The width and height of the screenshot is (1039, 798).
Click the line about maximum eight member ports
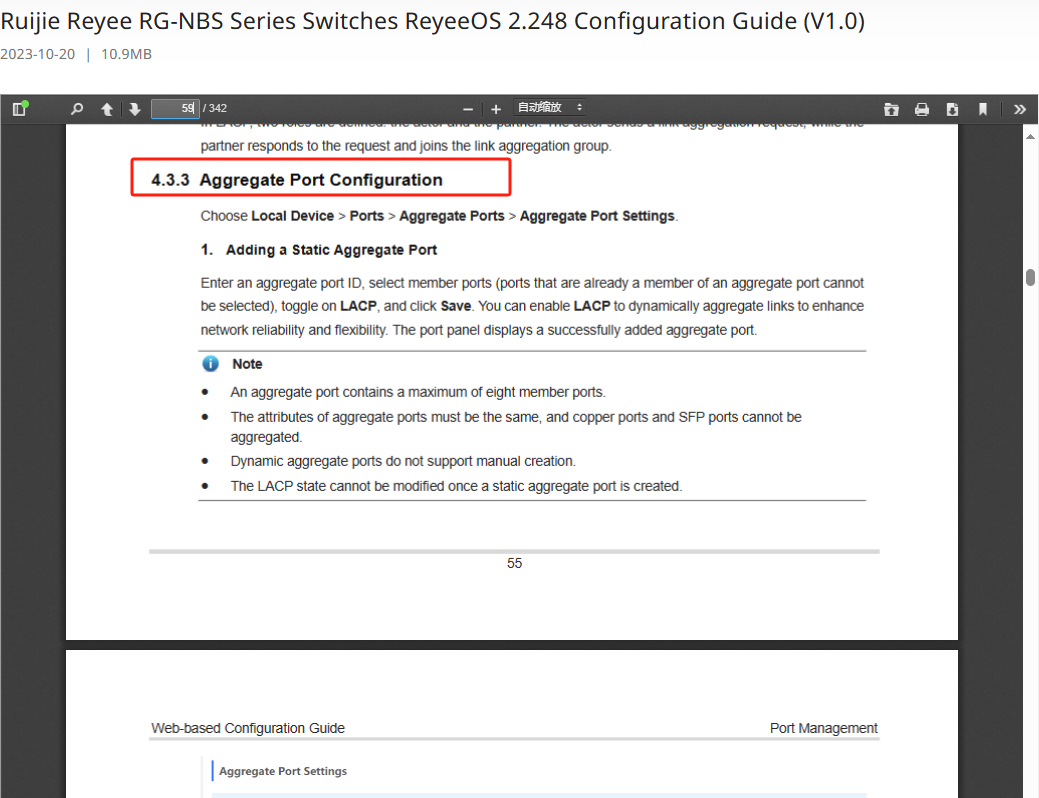click(417, 392)
